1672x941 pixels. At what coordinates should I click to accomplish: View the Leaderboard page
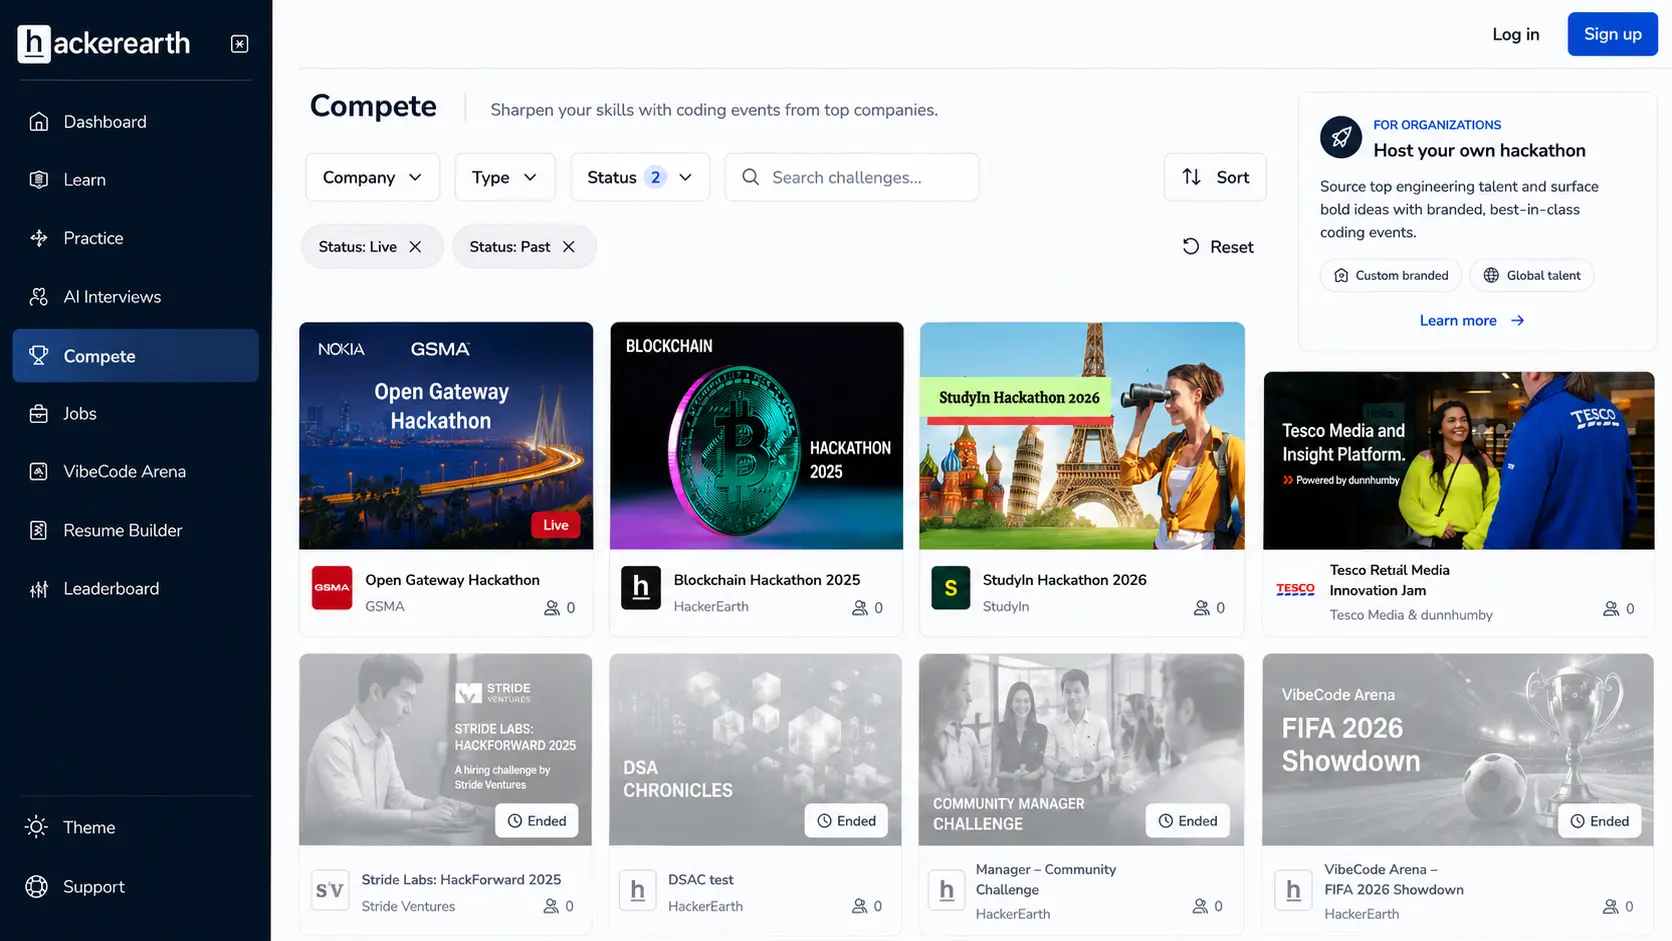click(135, 589)
